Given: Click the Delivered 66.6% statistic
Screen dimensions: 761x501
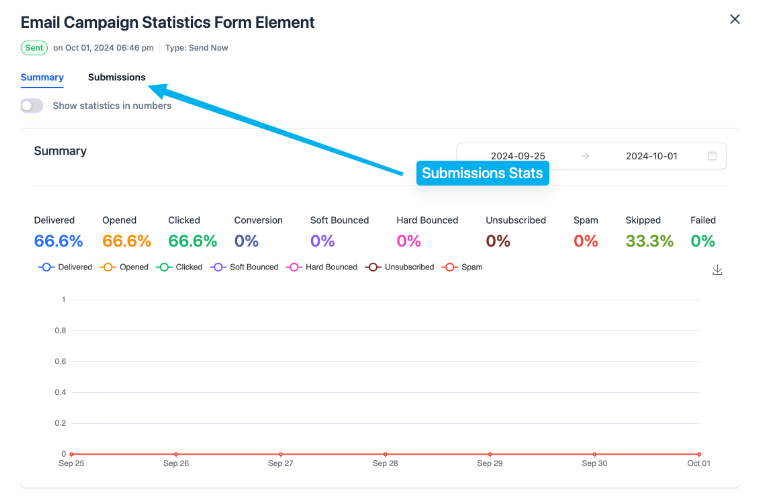Looking at the screenshot, I should (x=58, y=240).
